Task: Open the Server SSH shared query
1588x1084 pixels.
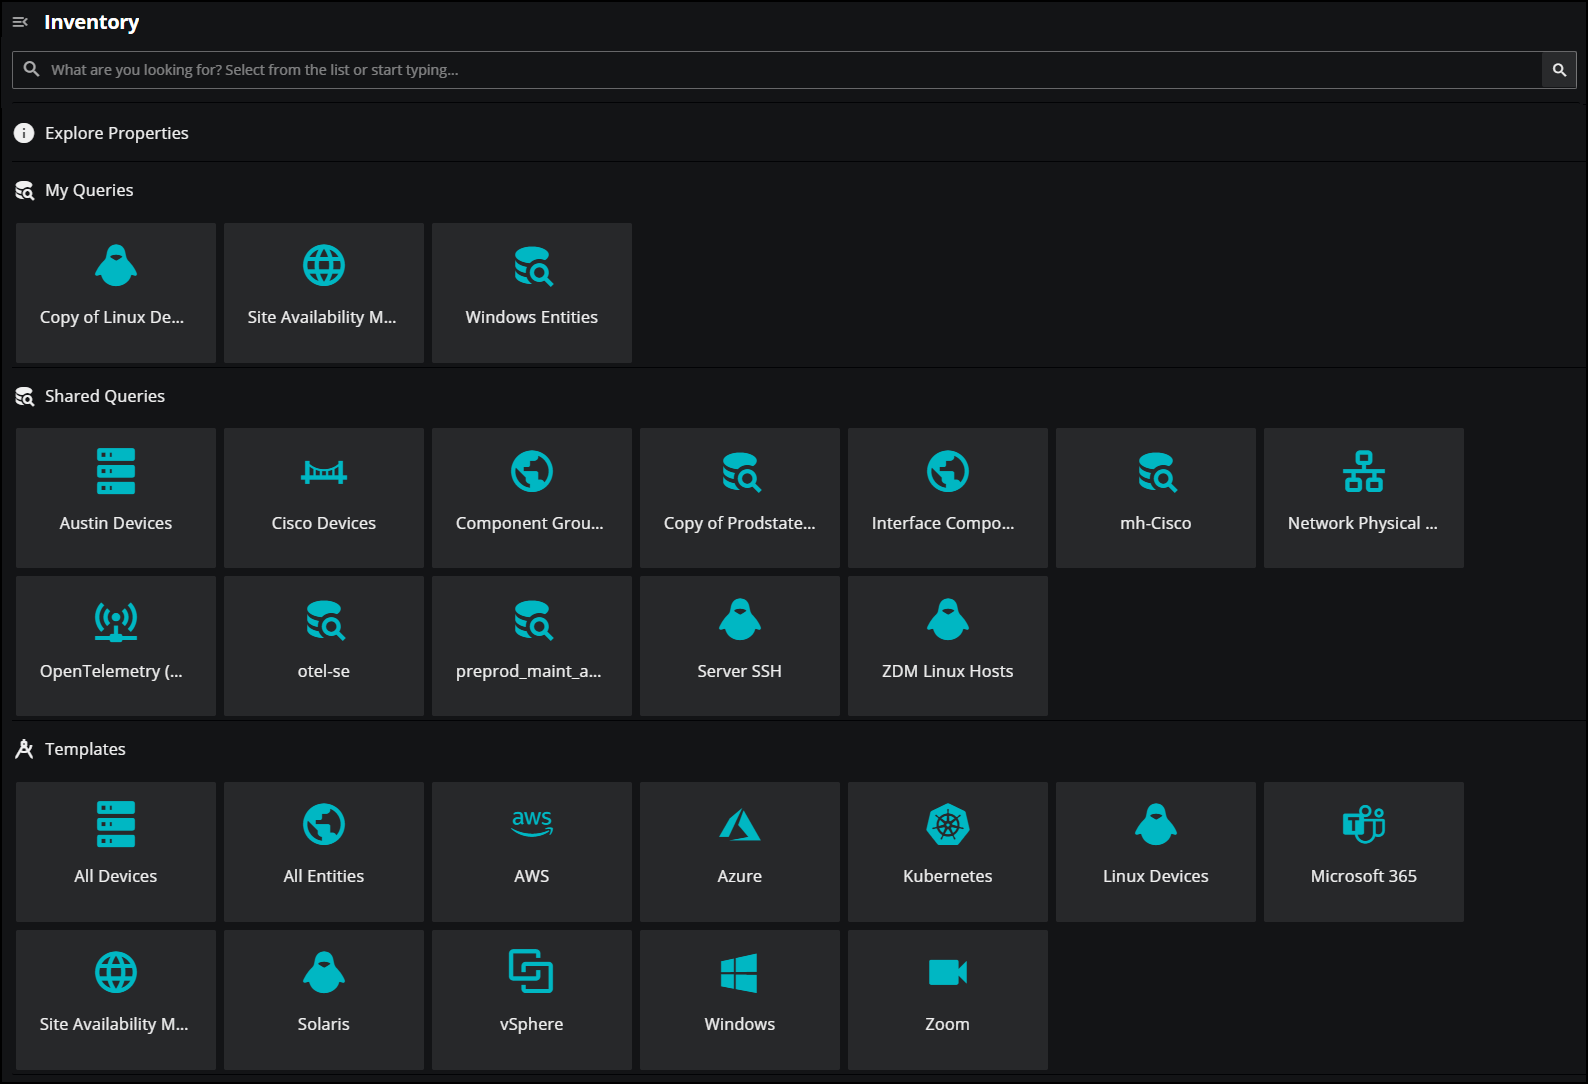Action: [740, 646]
